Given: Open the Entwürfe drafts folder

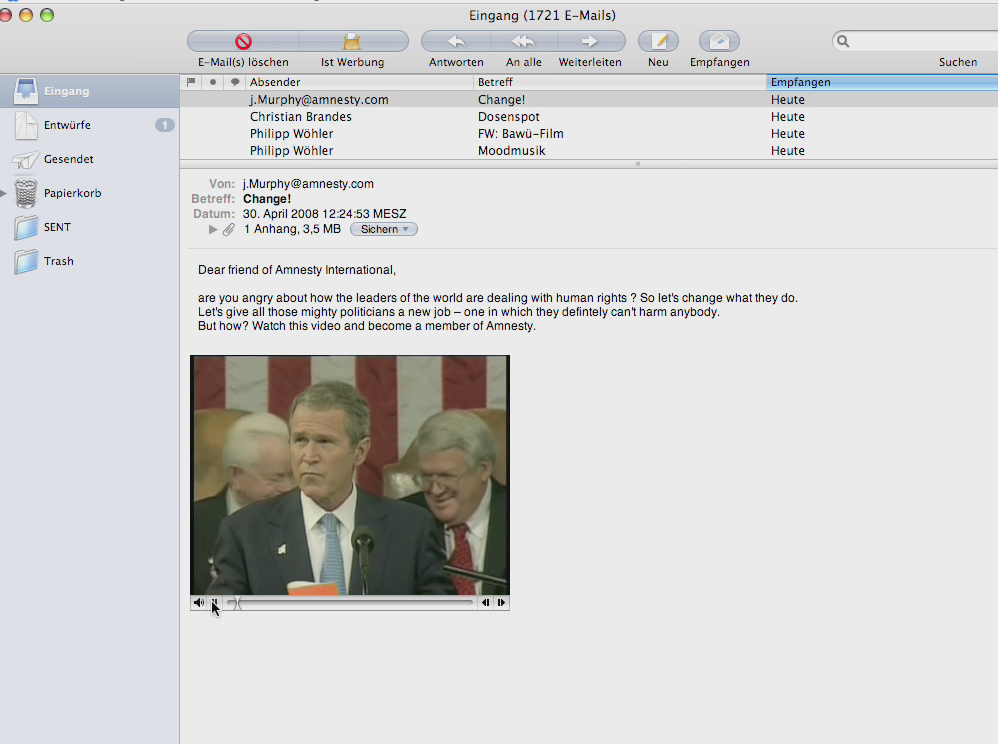Looking at the screenshot, I should [89, 125].
